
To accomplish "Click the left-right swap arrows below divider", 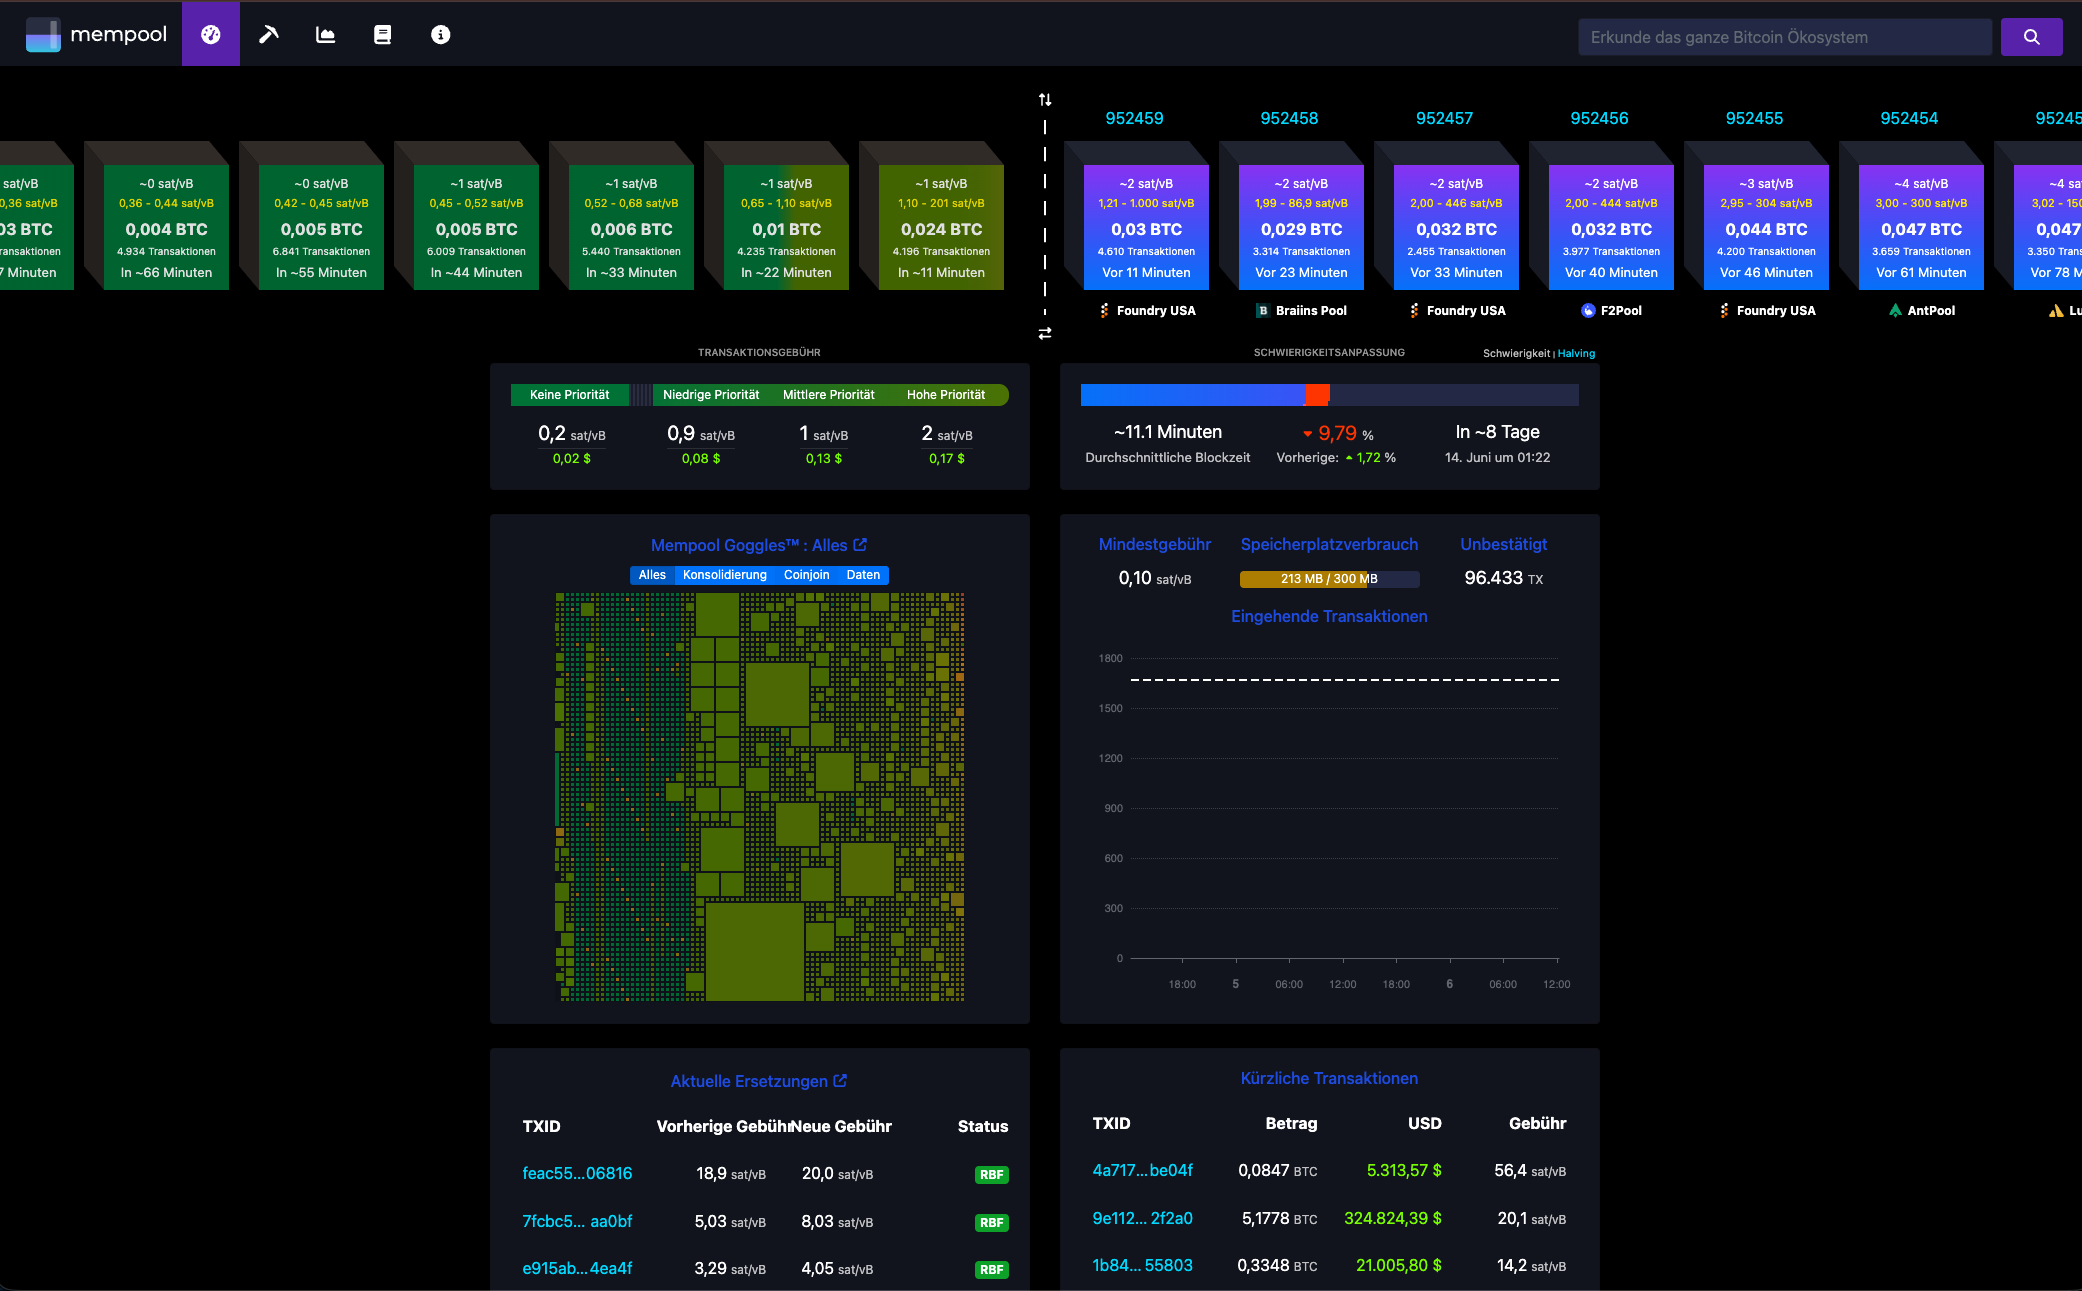I will pos(1045,333).
